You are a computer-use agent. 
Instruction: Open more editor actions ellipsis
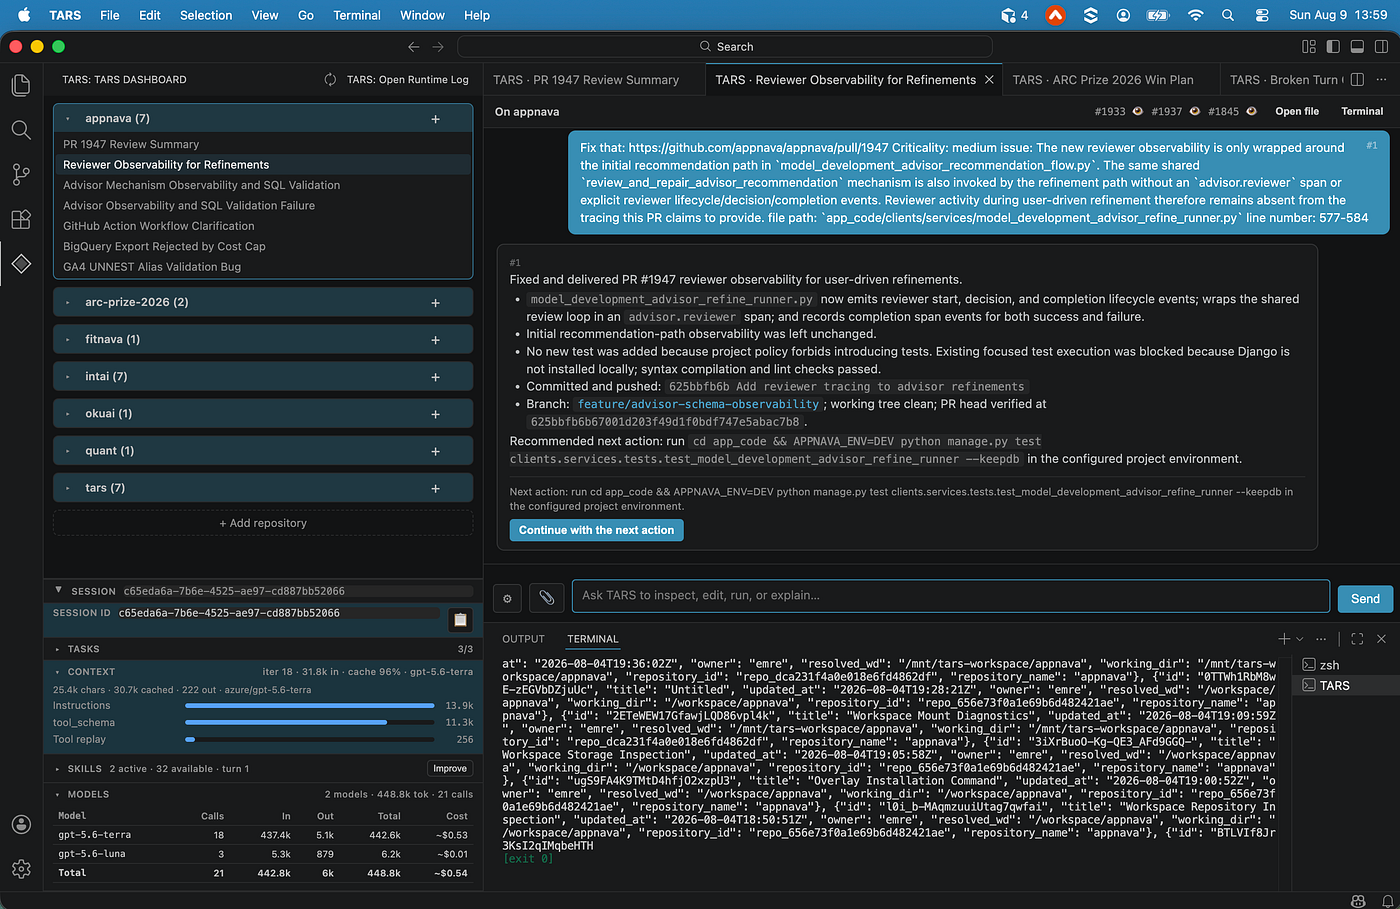[x=1382, y=80]
